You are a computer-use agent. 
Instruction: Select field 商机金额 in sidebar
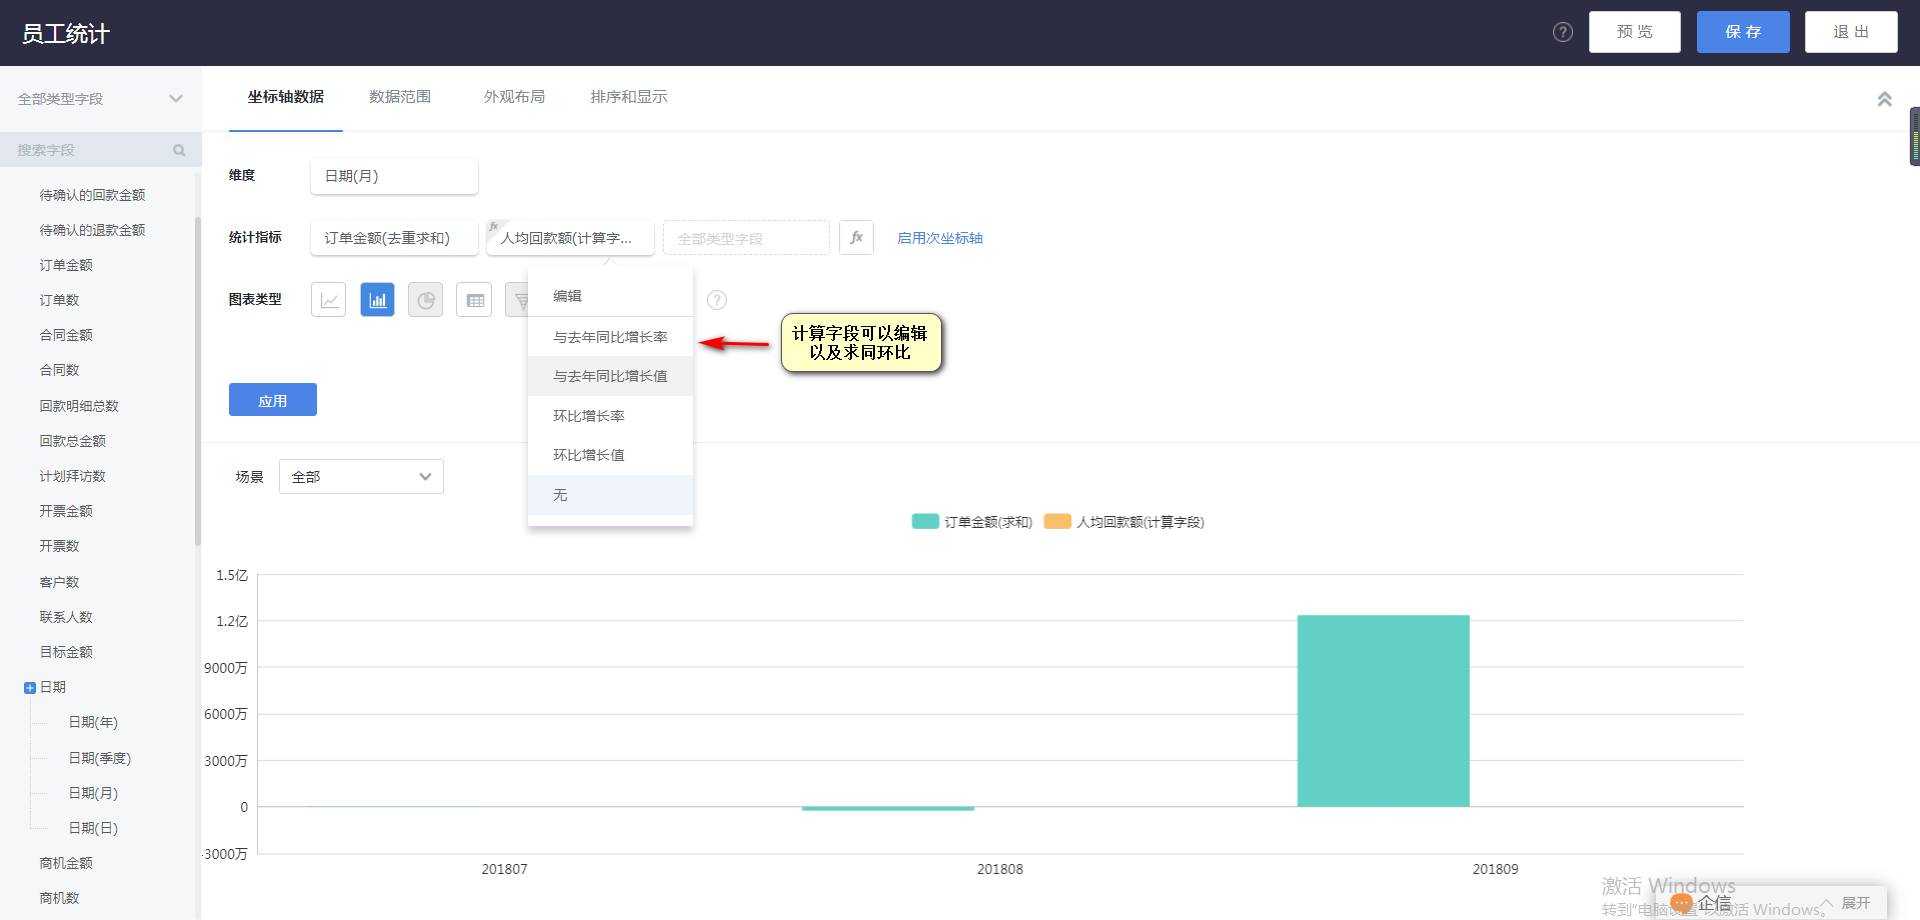point(66,863)
